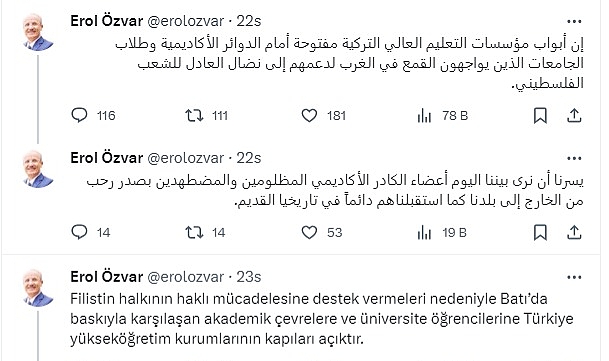609x361 pixels.
Task: Open the Turkish tweet about Filistin halkının
Action: point(322,319)
